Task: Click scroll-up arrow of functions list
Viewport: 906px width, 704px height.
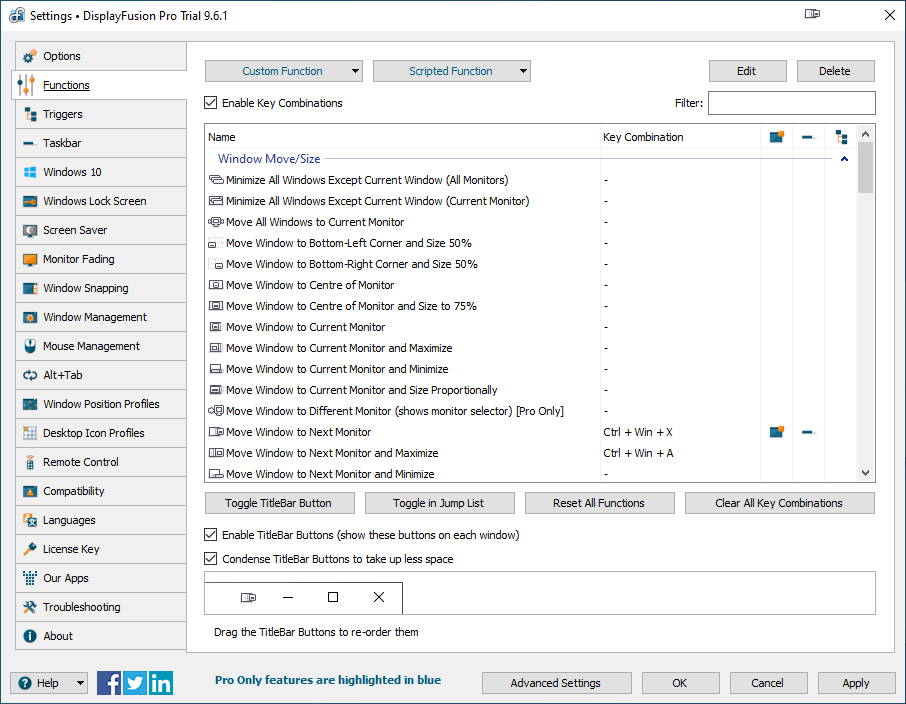Action: pos(865,134)
